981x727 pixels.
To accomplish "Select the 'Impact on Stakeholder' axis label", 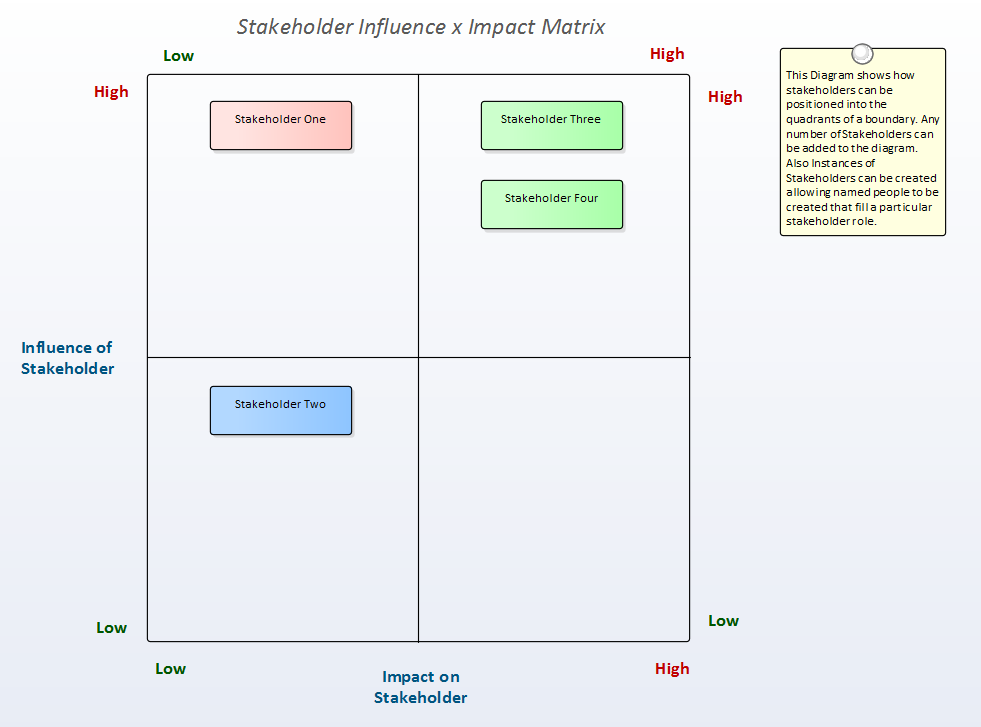I will [421, 687].
